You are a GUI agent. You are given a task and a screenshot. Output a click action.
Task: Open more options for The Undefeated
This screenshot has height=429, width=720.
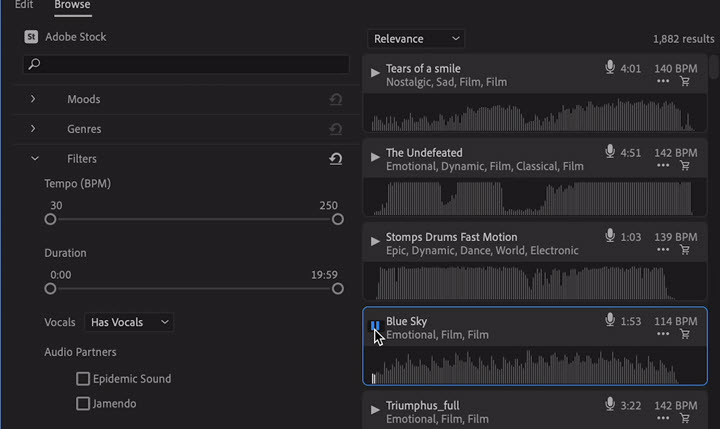[662, 166]
